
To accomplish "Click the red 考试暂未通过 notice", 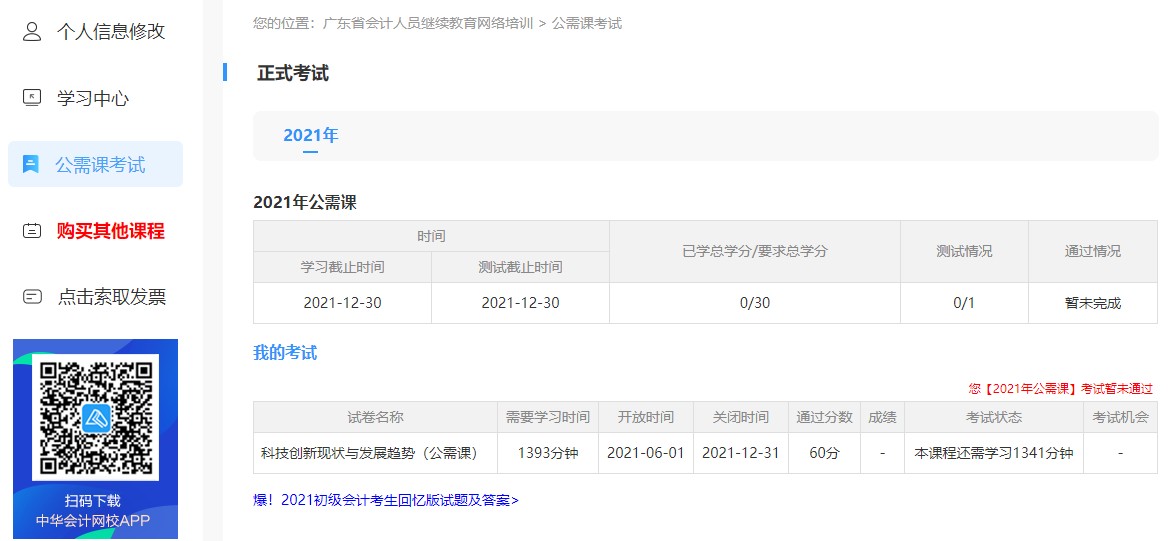I will (x=1060, y=389).
